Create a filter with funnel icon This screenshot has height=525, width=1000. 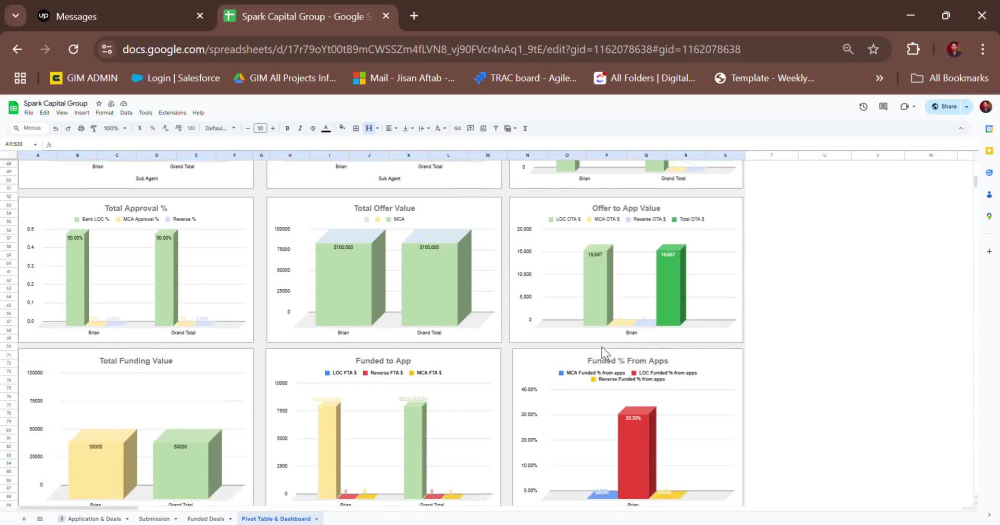point(496,128)
